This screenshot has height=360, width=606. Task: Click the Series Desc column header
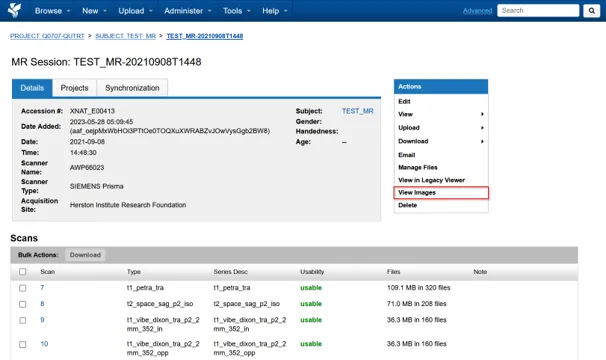[230, 272]
